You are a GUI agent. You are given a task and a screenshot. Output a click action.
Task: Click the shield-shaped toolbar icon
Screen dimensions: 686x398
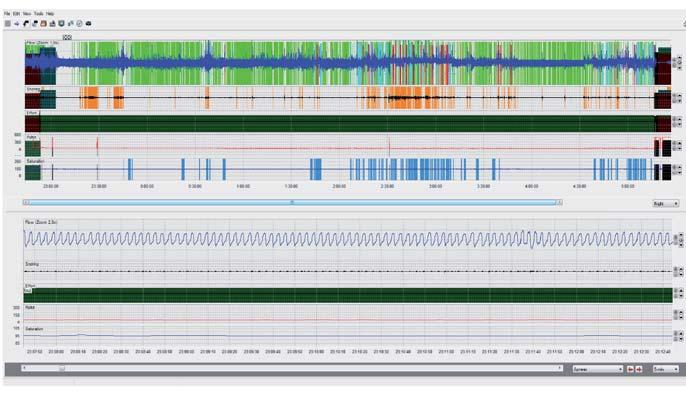[61, 24]
